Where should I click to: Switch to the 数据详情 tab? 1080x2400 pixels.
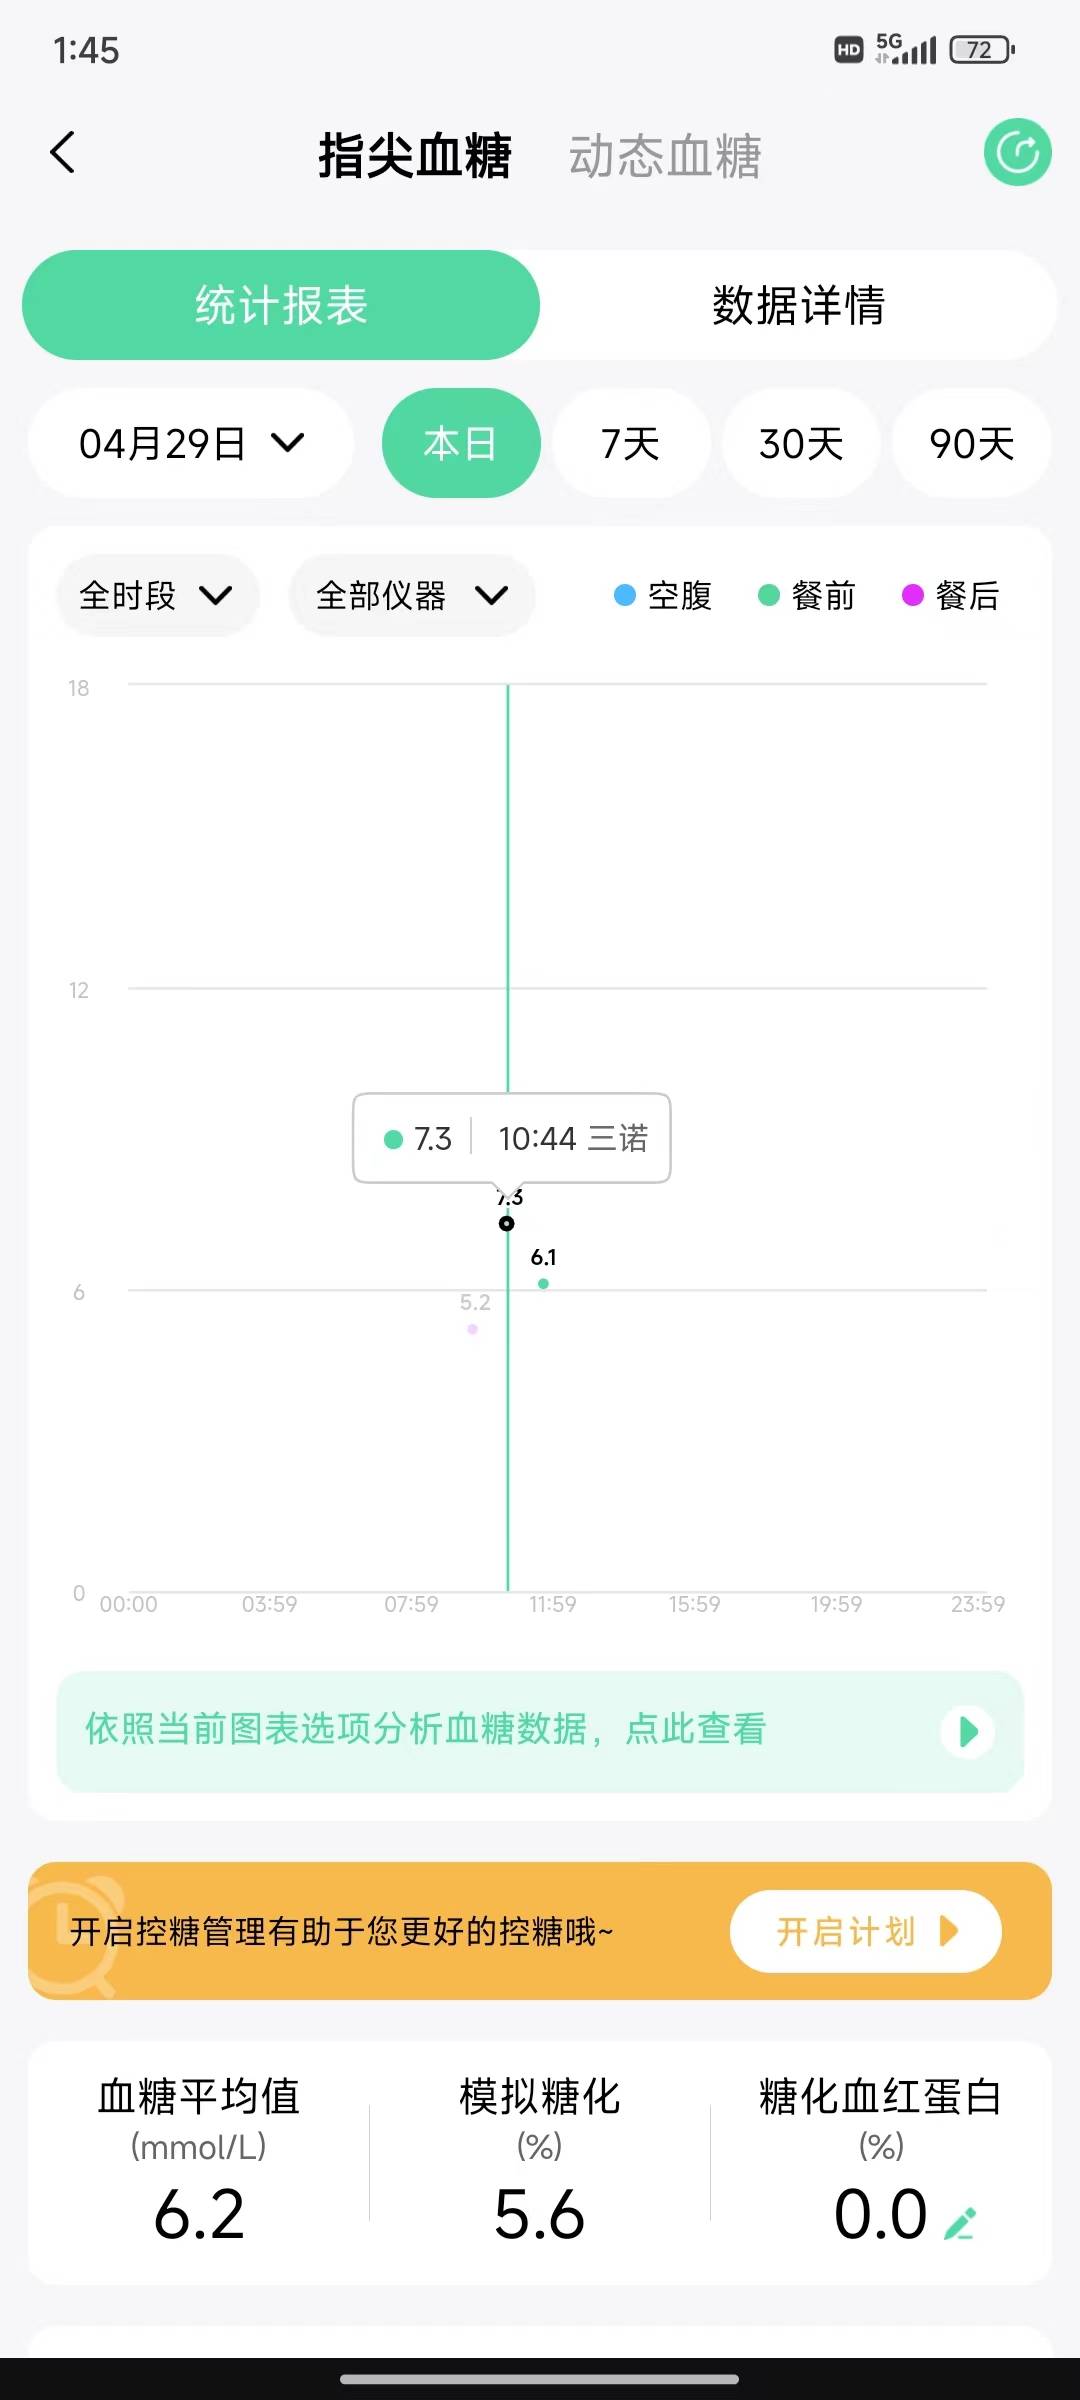tap(798, 305)
